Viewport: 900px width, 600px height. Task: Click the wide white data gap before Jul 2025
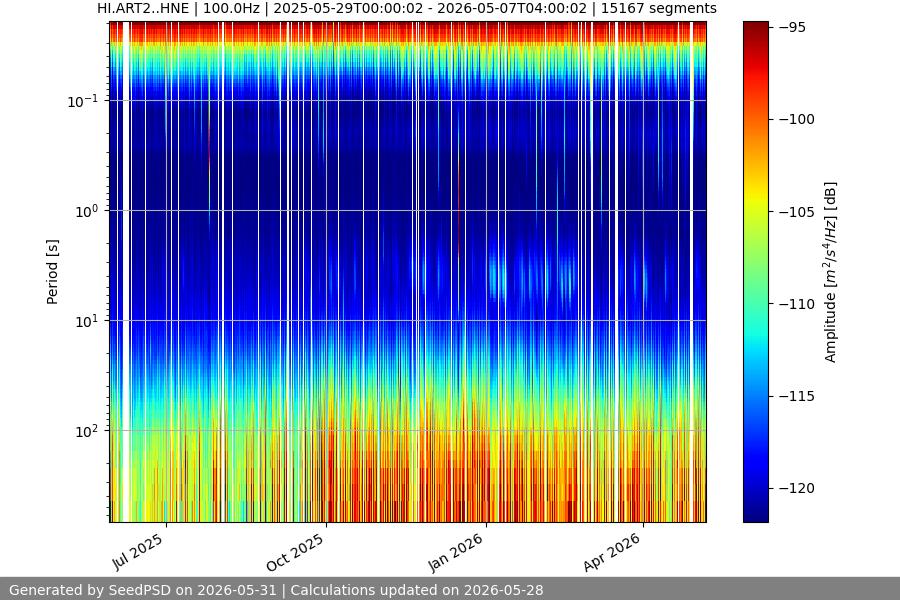point(126,272)
